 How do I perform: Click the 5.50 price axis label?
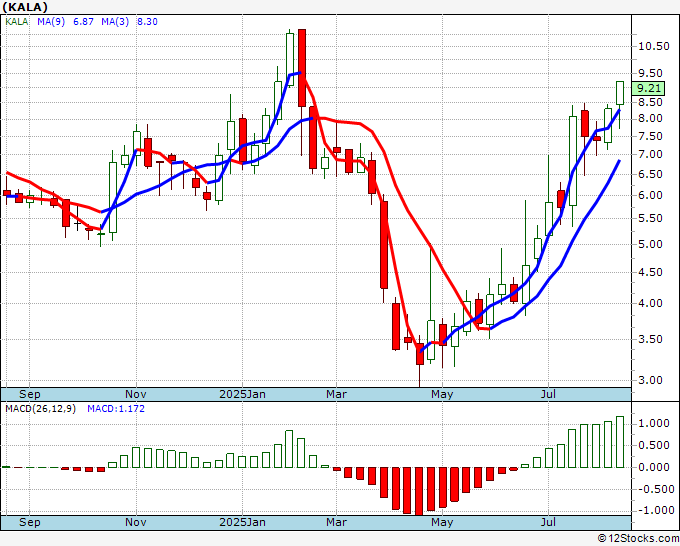point(651,219)
